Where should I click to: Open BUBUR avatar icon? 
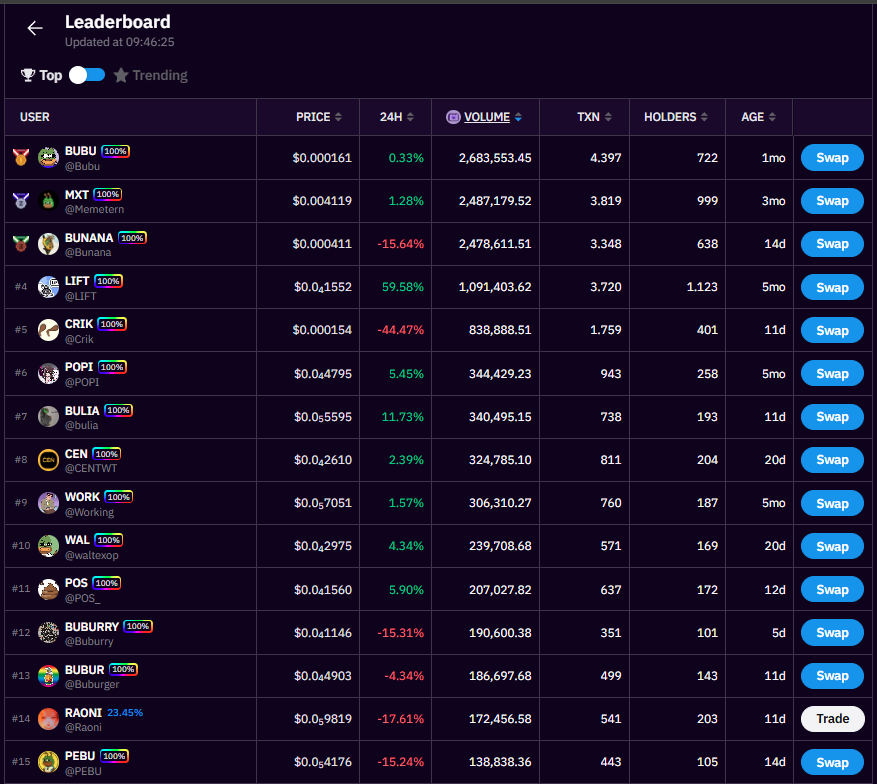coord(48,676)
